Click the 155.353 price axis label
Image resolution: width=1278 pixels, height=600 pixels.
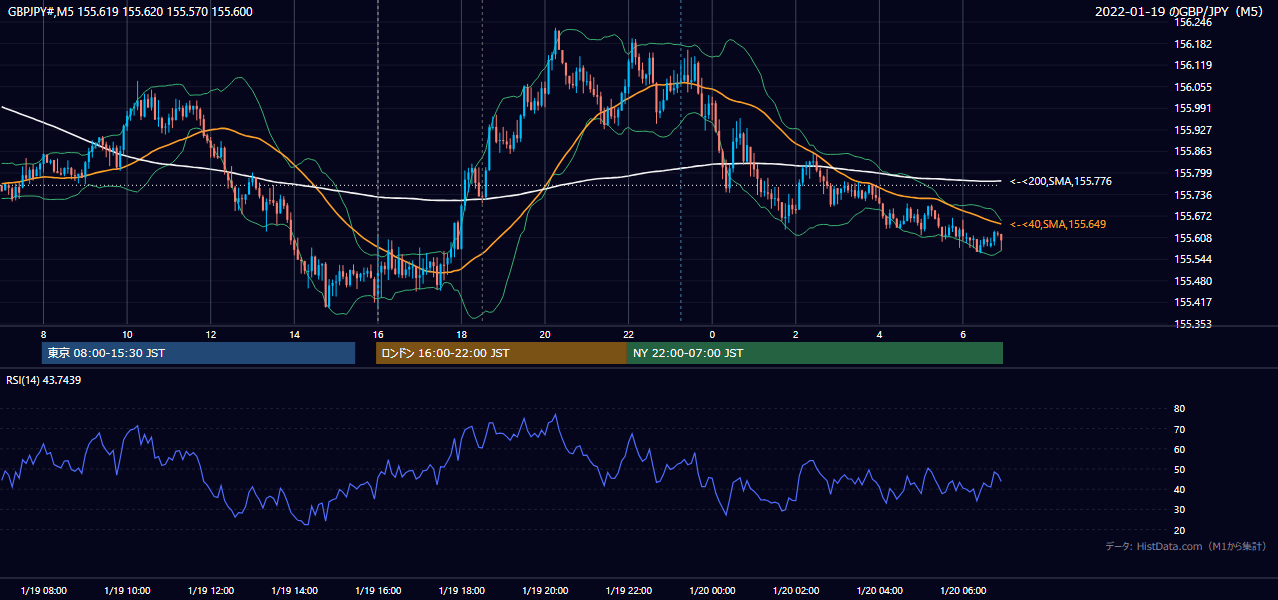point(1193,324)
